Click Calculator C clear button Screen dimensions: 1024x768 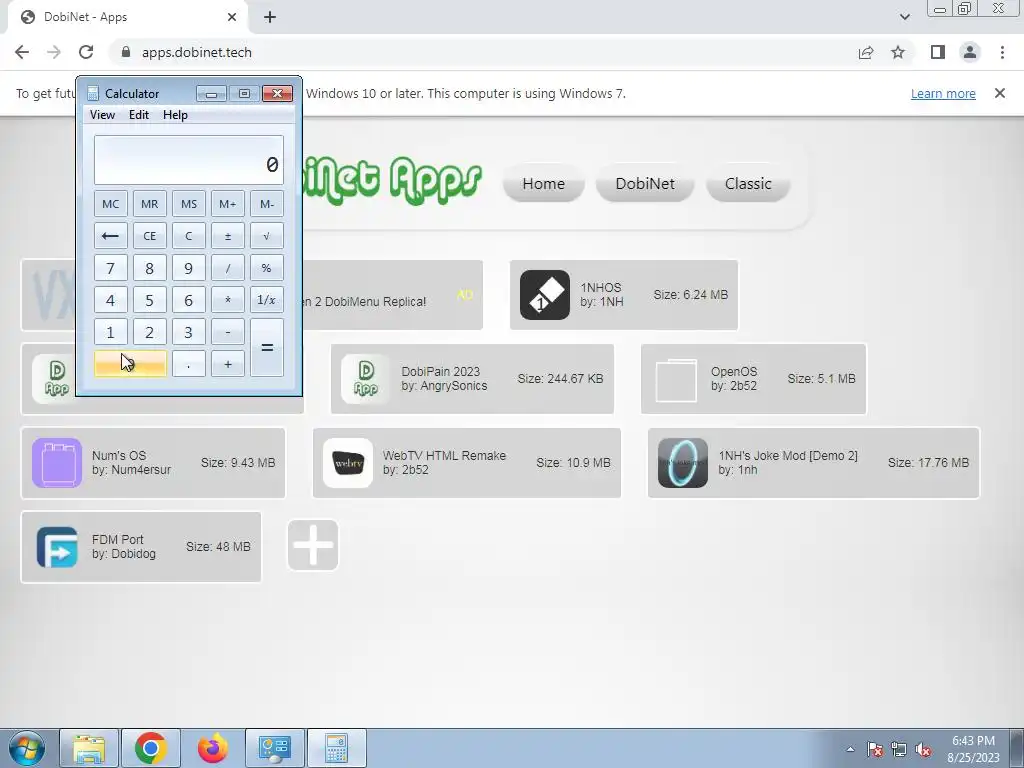[x=189, y=236]
